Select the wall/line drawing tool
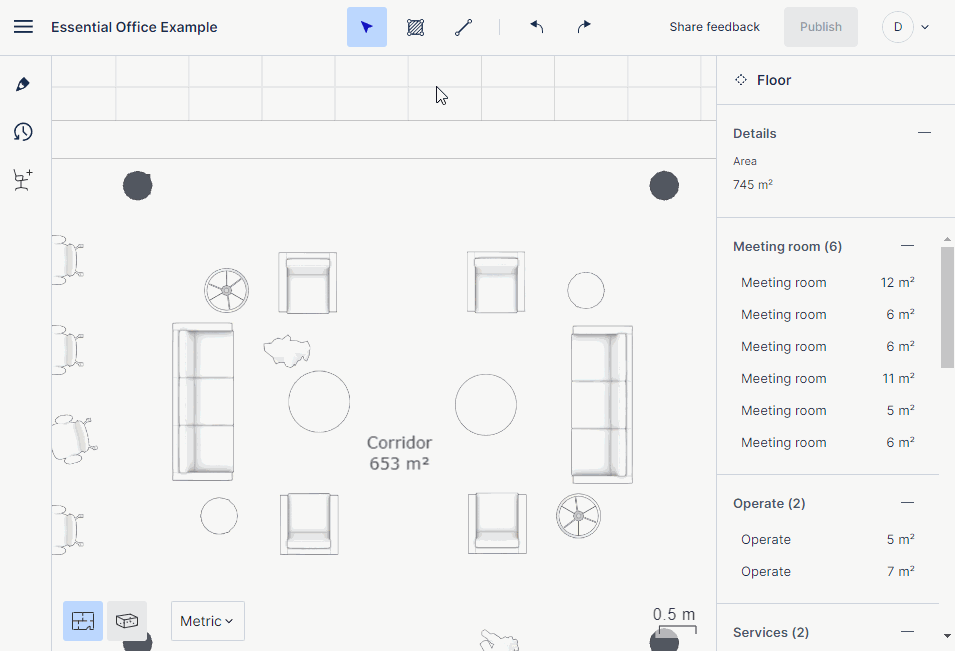Viewport: 955px width, 651px height. click(463, 27)
